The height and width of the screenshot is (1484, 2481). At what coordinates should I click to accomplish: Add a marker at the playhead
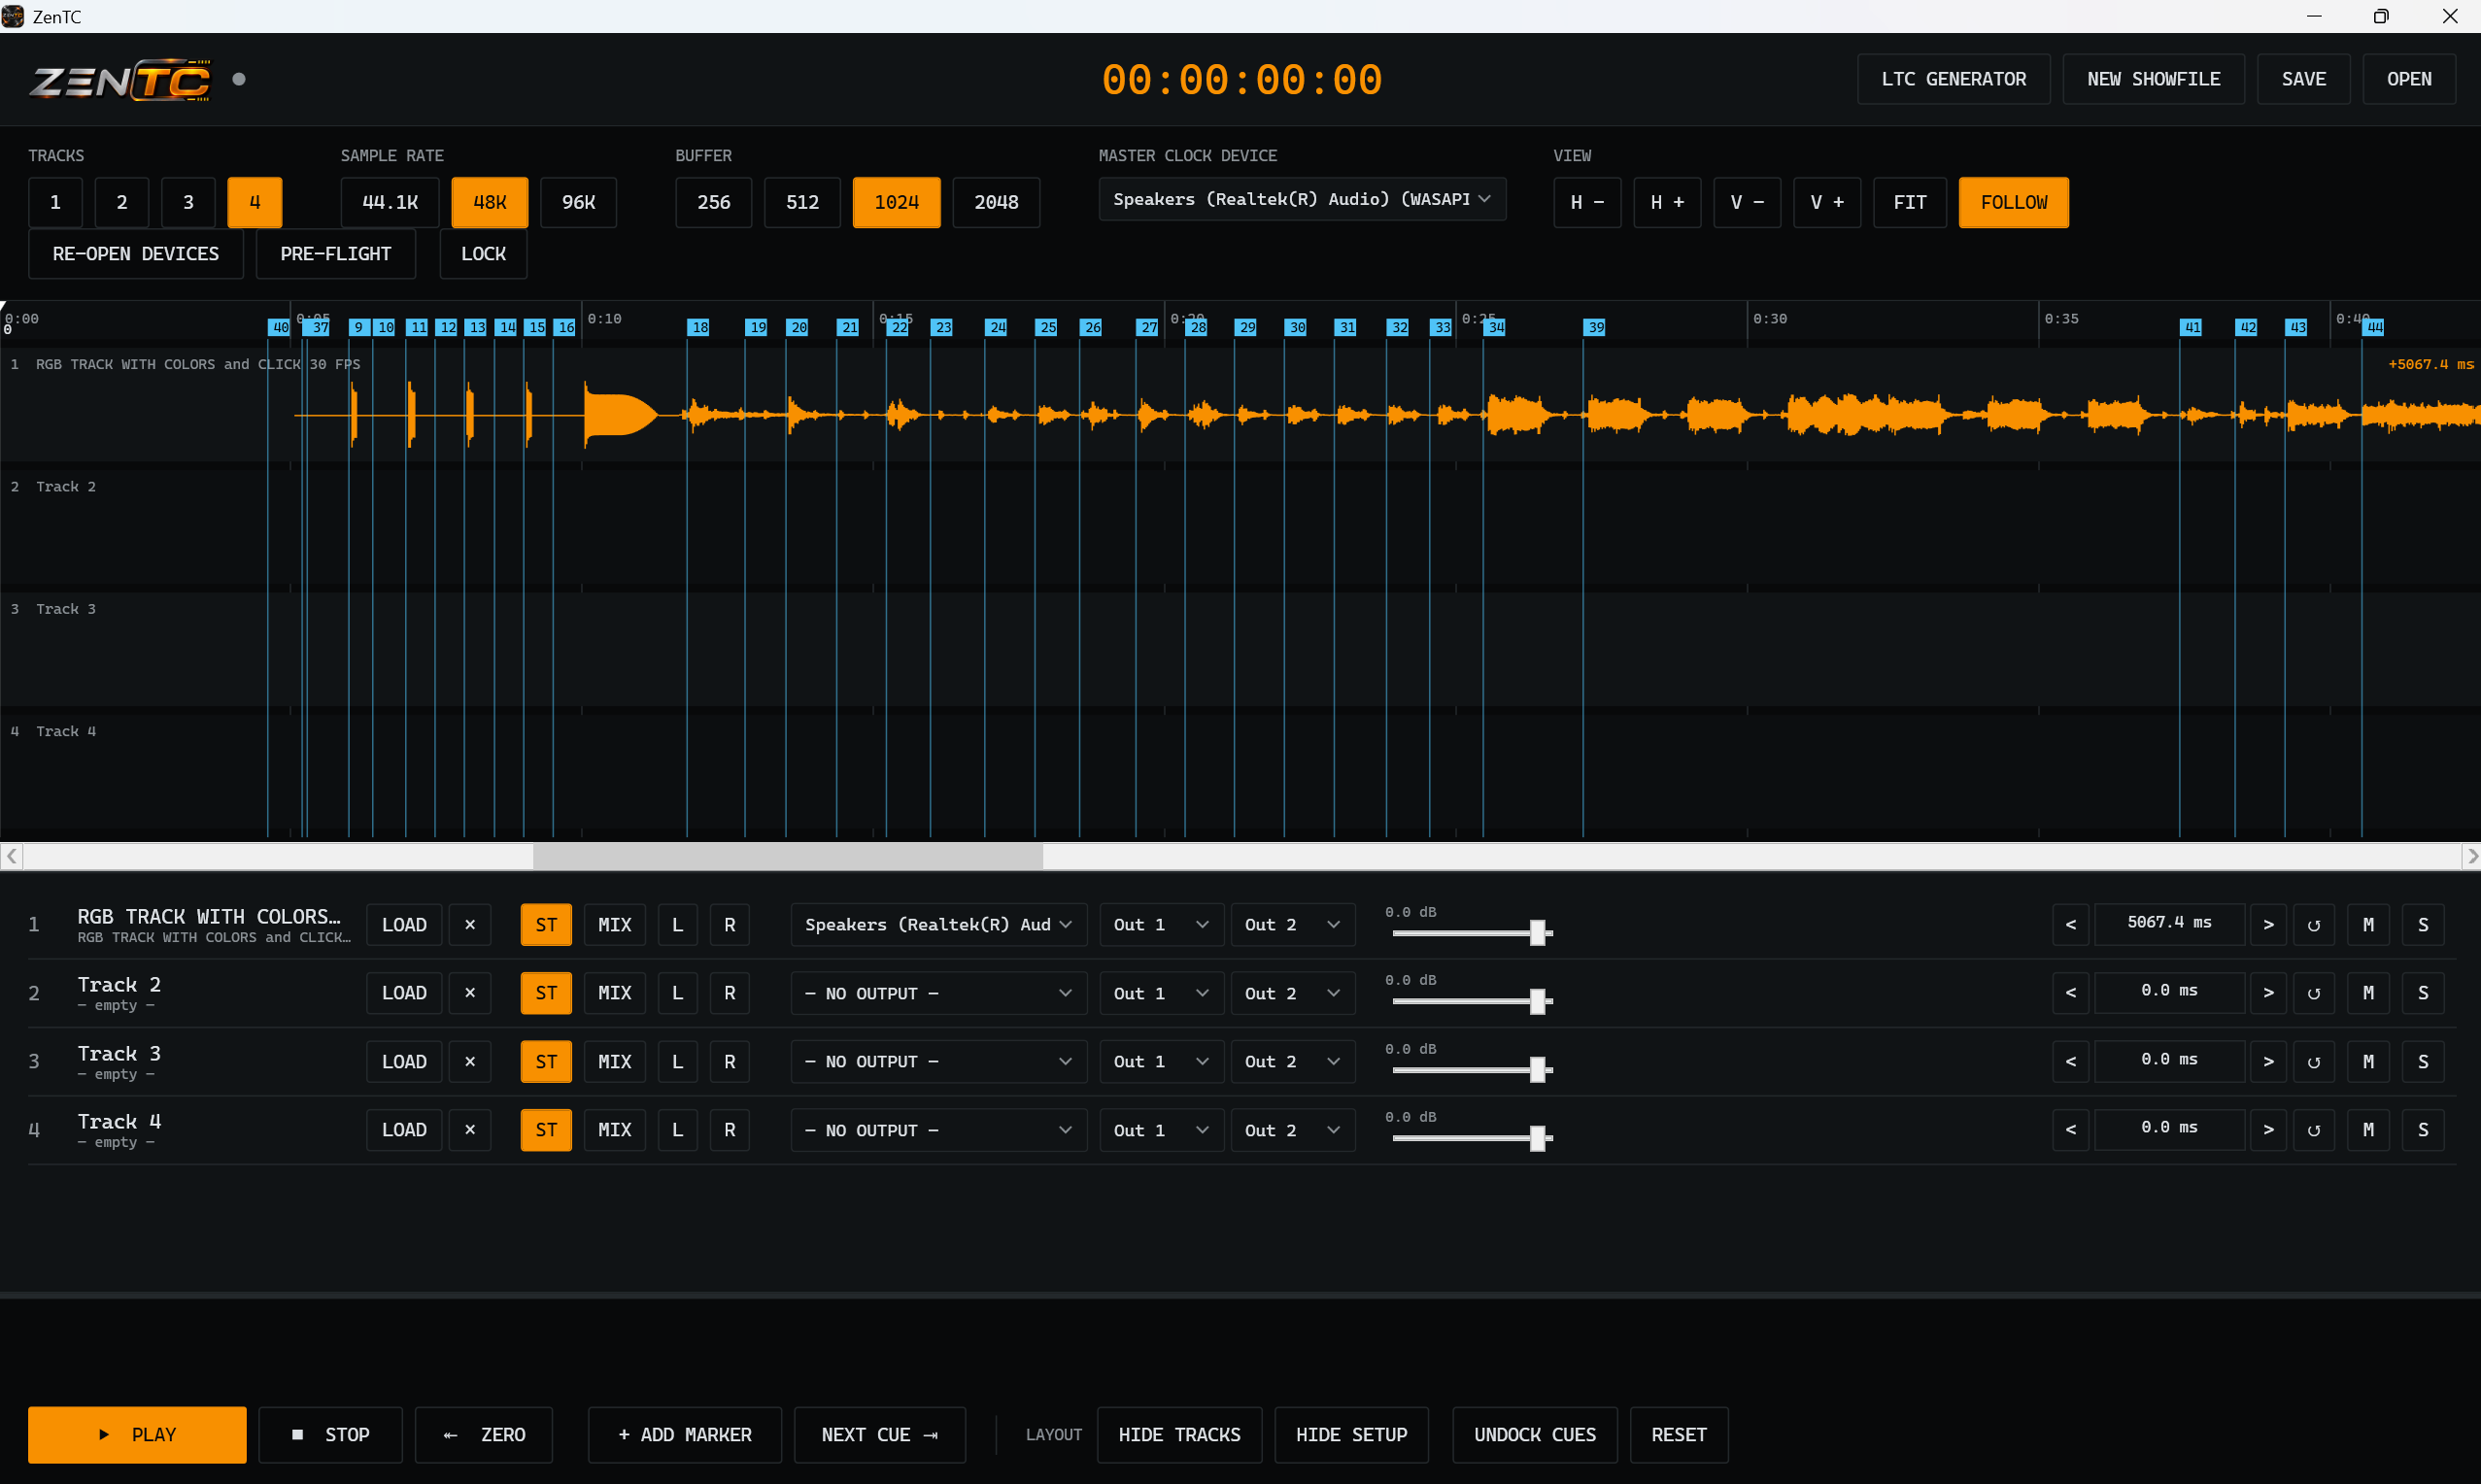point(685,1435)
